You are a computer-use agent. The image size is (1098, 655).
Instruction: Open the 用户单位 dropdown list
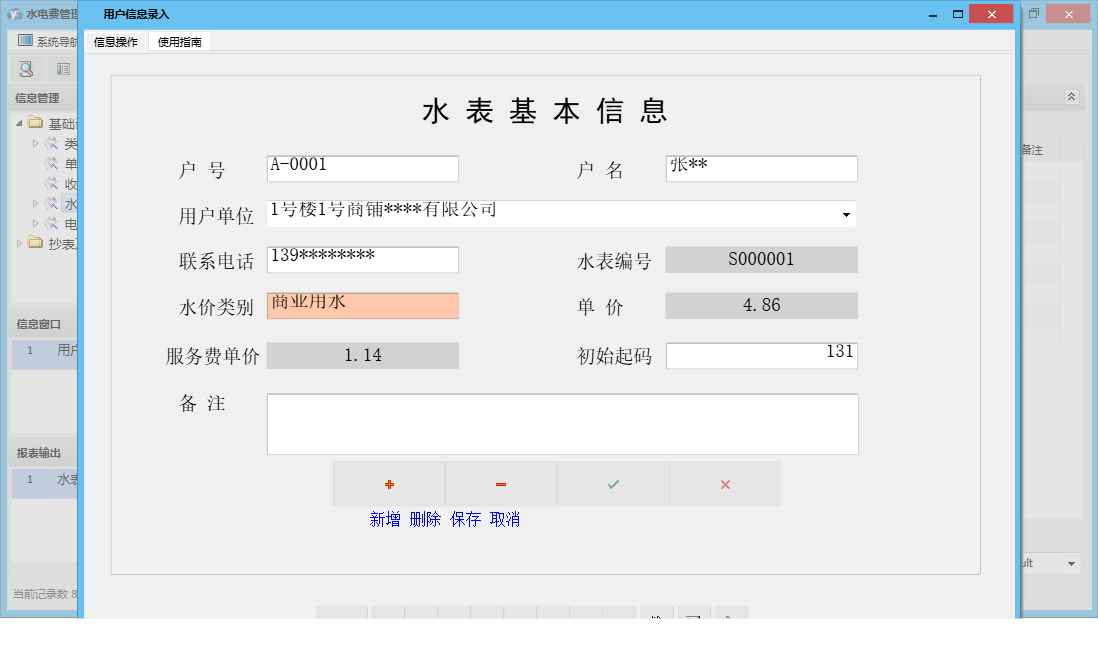pyautogui.click(x=845, y=215)
